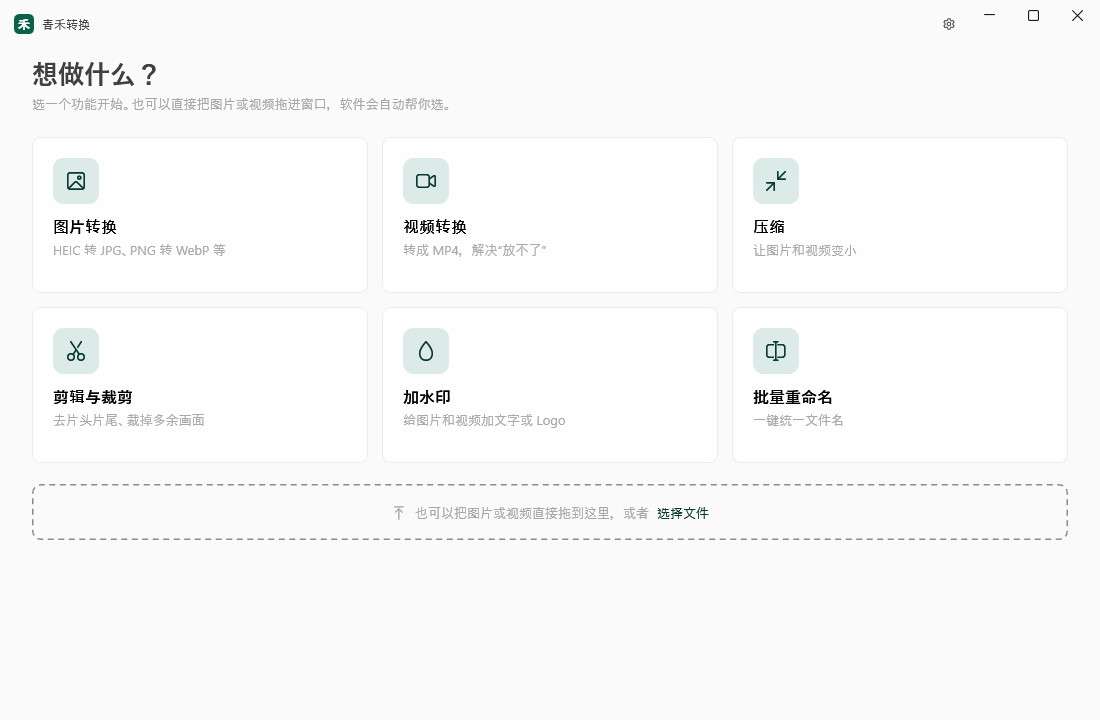This screenshot has width=1100, height=720.
Task: Click the drop zone hint text 也可以把图片或视频直接拖到这里
Action: 513,513
